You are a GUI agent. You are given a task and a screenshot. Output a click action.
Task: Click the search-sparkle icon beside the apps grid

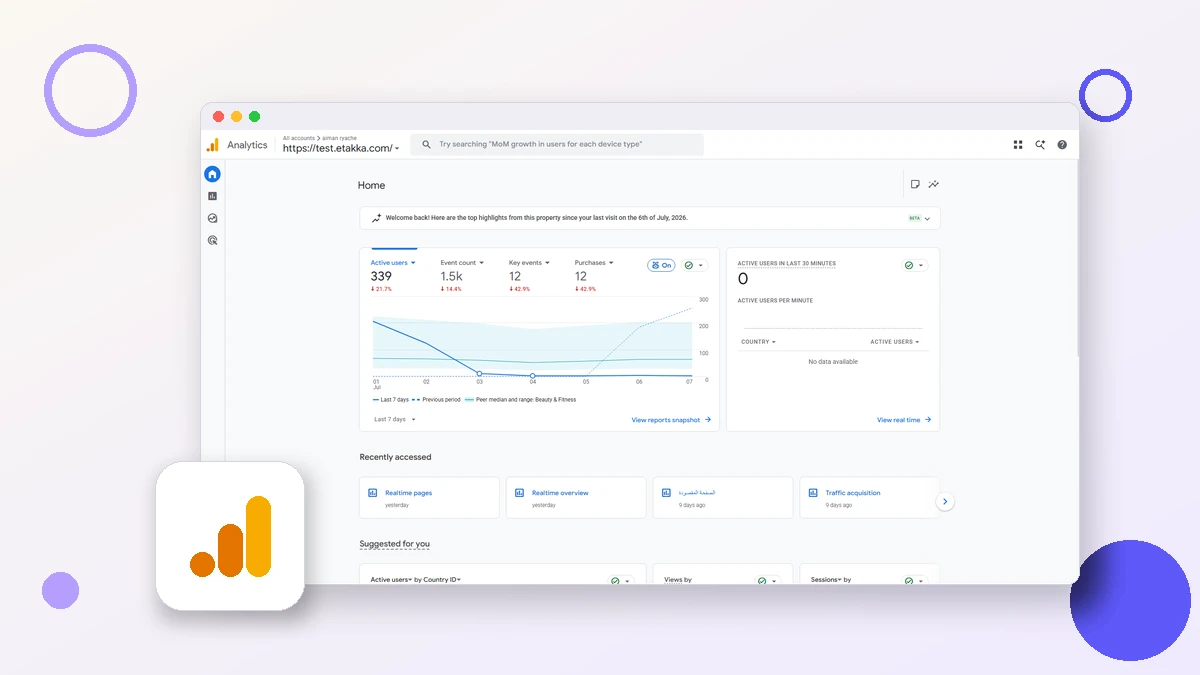point(1040,145)
